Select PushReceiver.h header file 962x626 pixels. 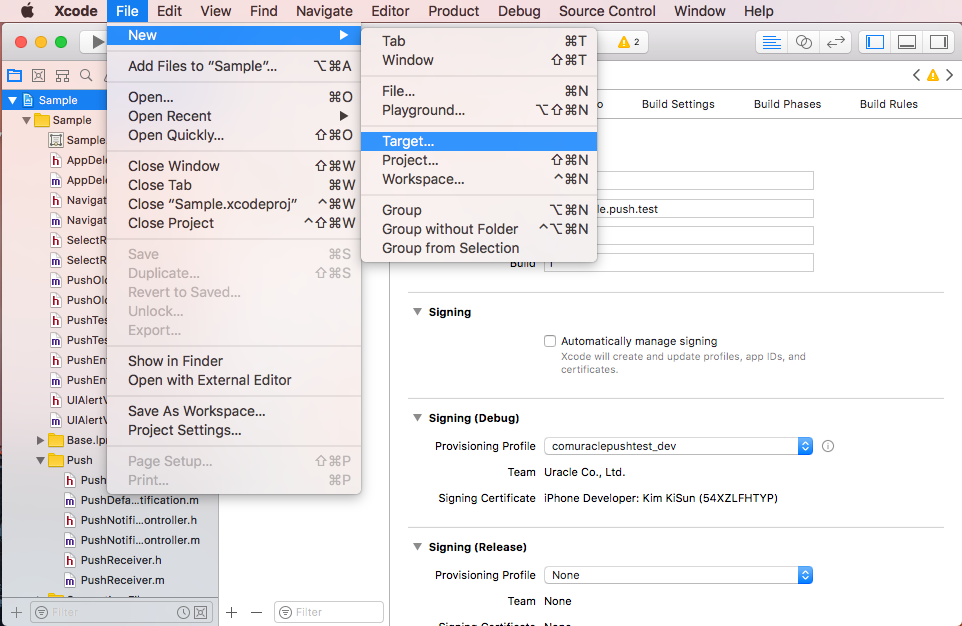[x=121, y=560]
